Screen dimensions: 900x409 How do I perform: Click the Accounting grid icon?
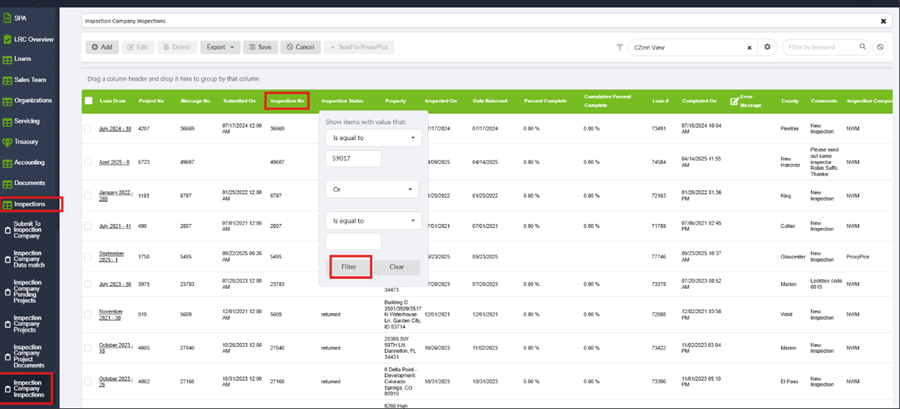(x=7, y=163)
